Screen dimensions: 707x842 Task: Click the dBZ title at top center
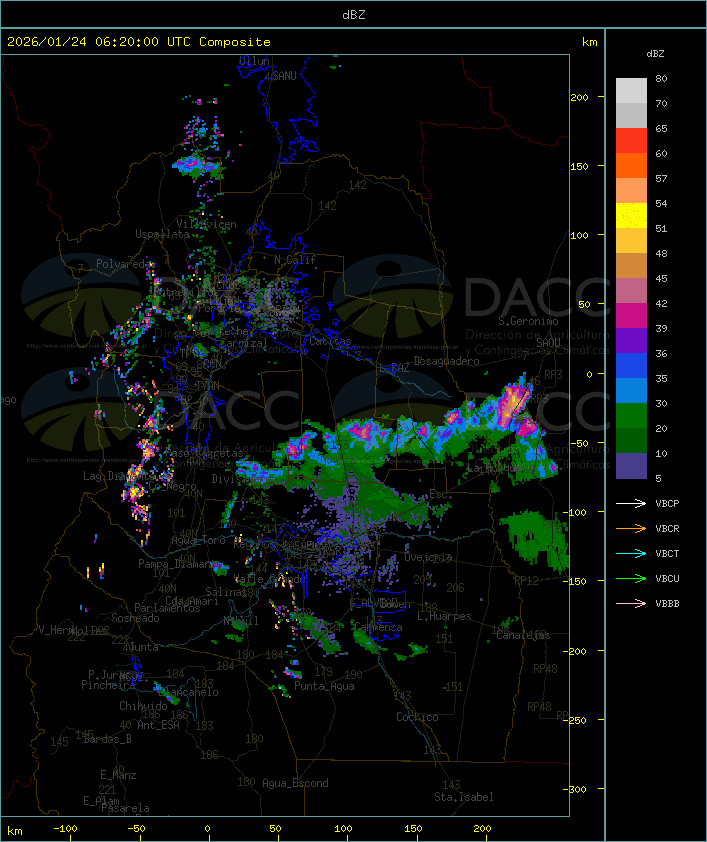(x=353, y=13)
